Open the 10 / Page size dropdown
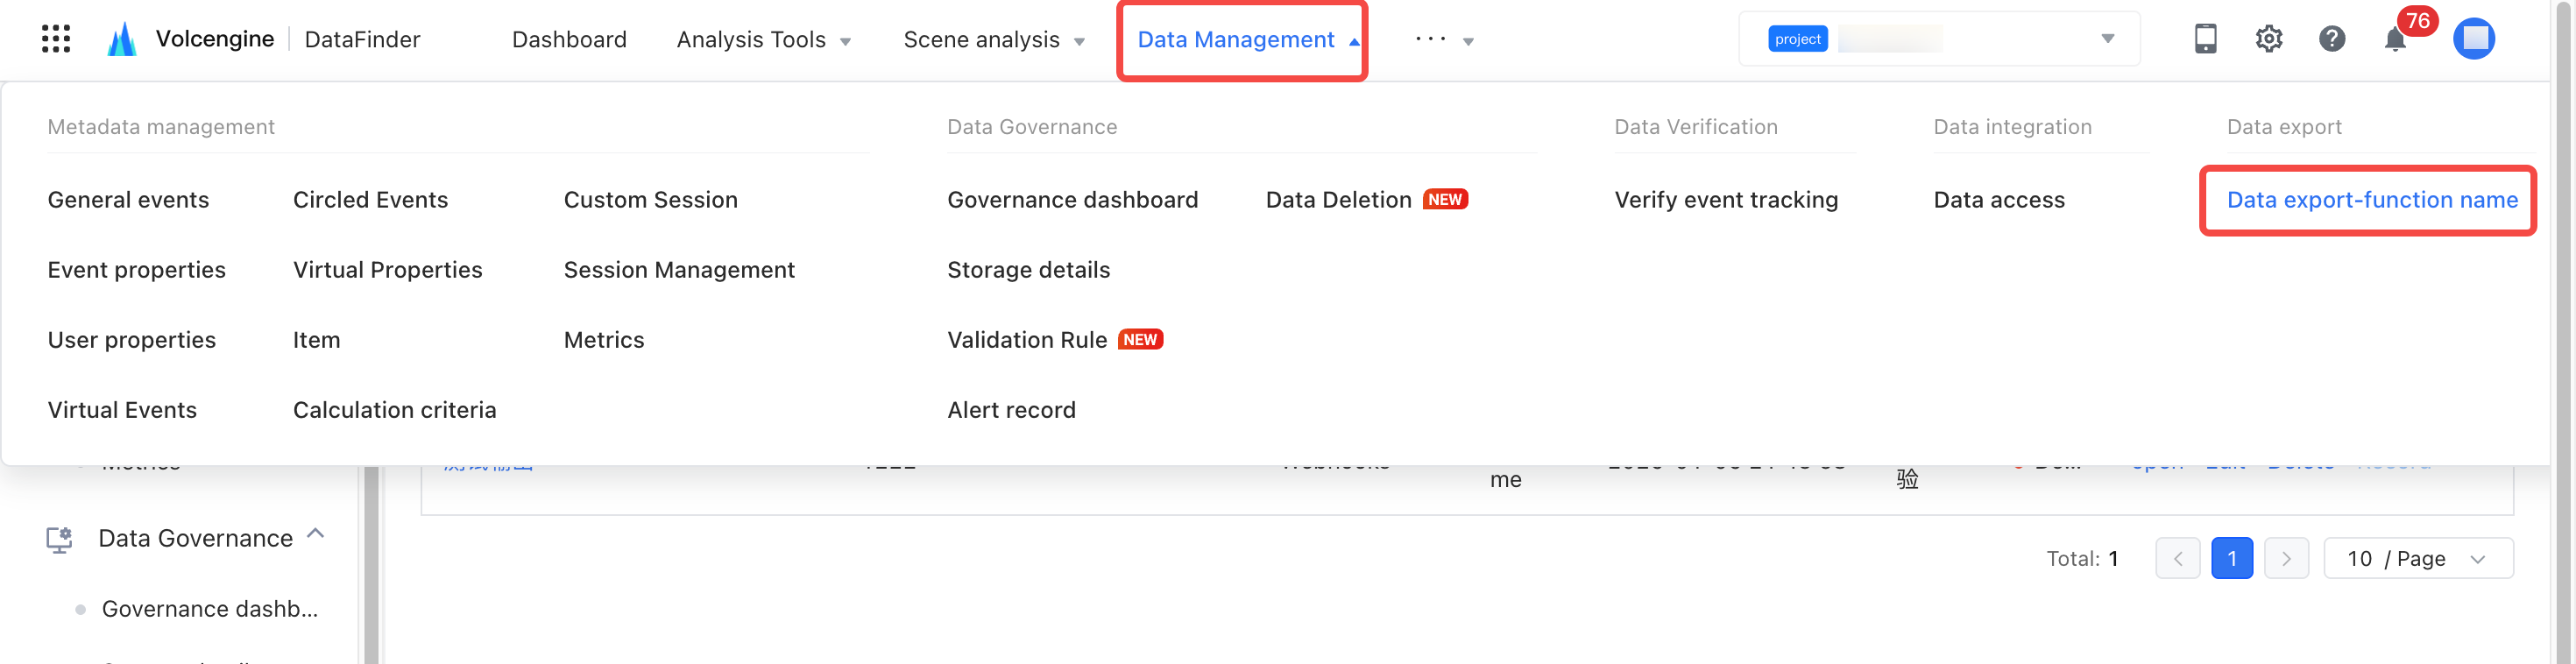Image resolution: width=2576 pixels, height=664 pixels. click(x=2417, y=558)
